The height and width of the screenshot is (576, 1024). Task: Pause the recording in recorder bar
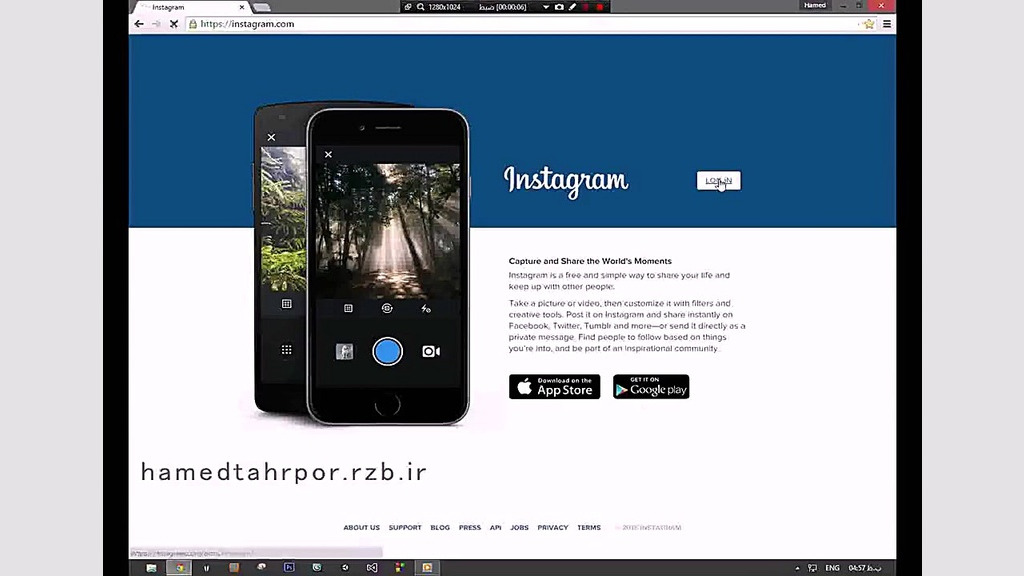[x=586, y=7]
